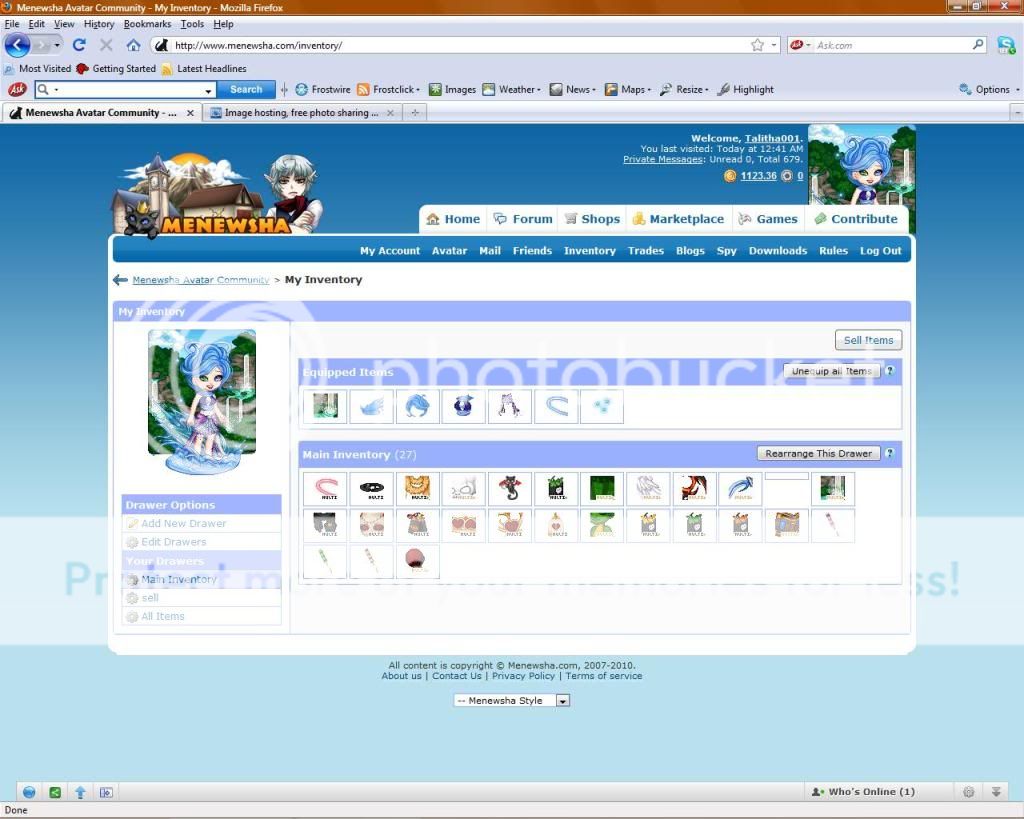Click the Unequip all Items button
The image size is (1024, 819).
[x=830, y=371]
